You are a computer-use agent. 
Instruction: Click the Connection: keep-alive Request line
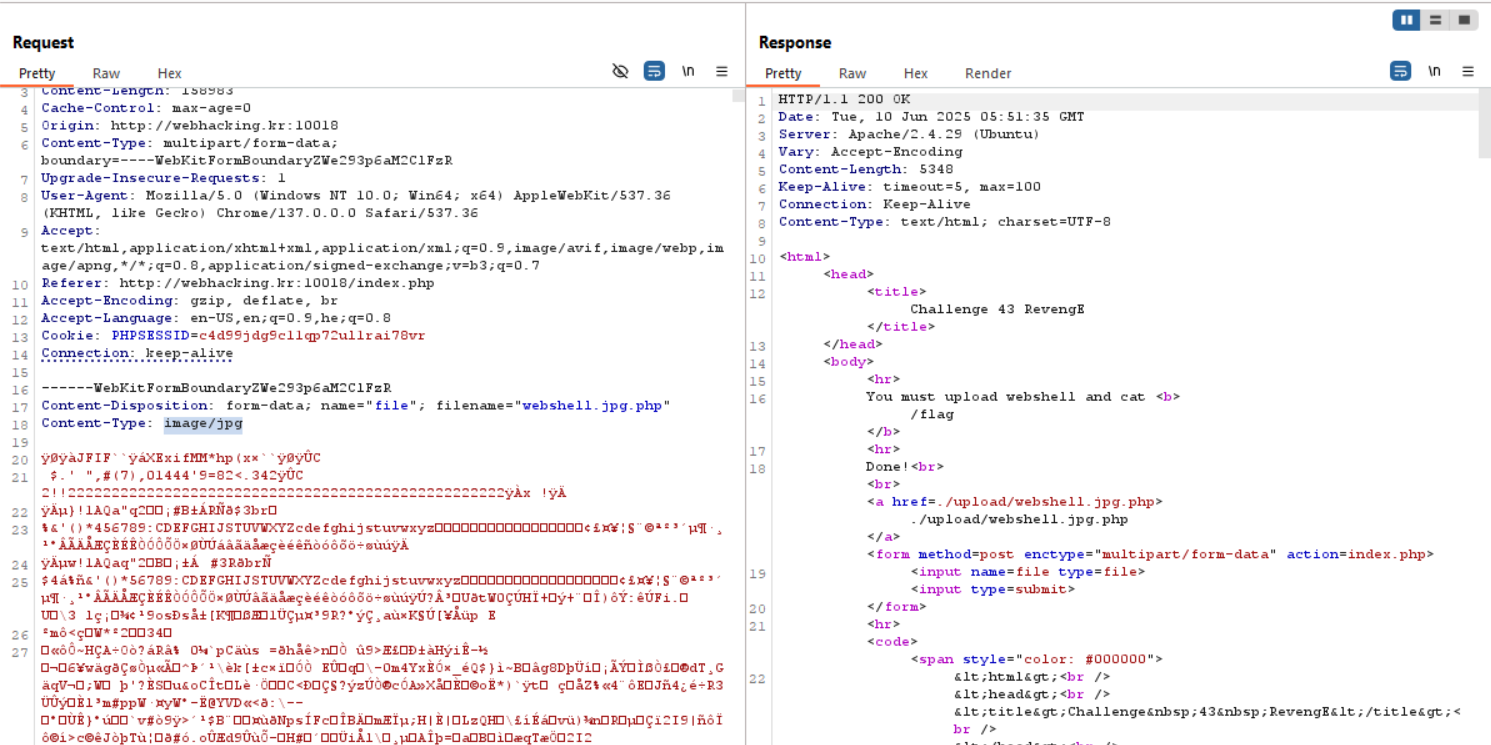pos(137,354)
